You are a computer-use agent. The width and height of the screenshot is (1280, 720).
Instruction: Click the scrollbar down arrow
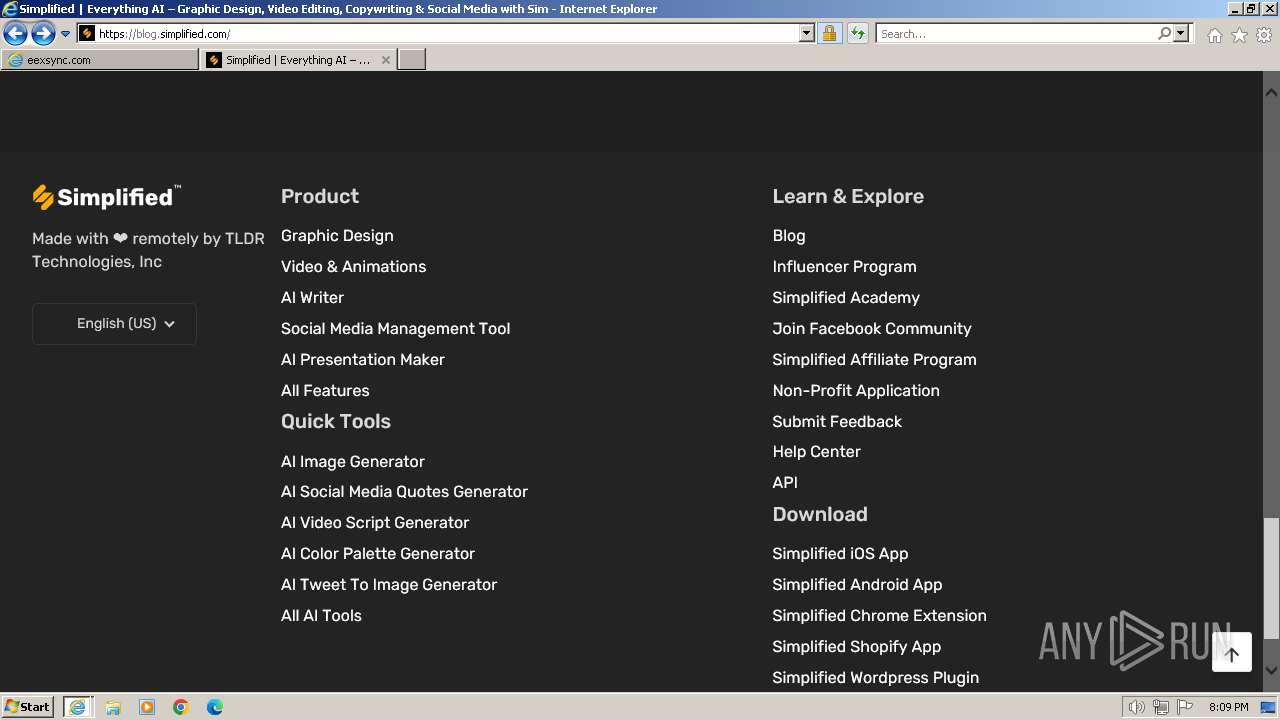(x=1271, y=671)
